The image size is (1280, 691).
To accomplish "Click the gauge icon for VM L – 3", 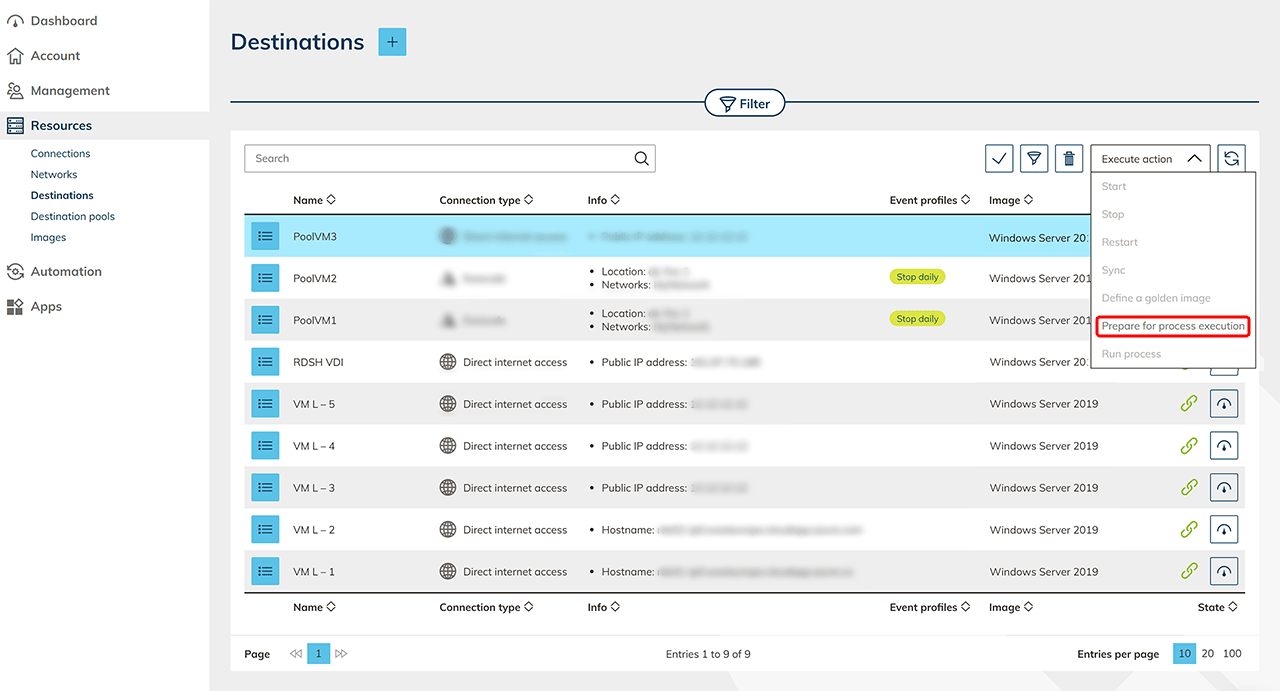I will [1224, 488].
